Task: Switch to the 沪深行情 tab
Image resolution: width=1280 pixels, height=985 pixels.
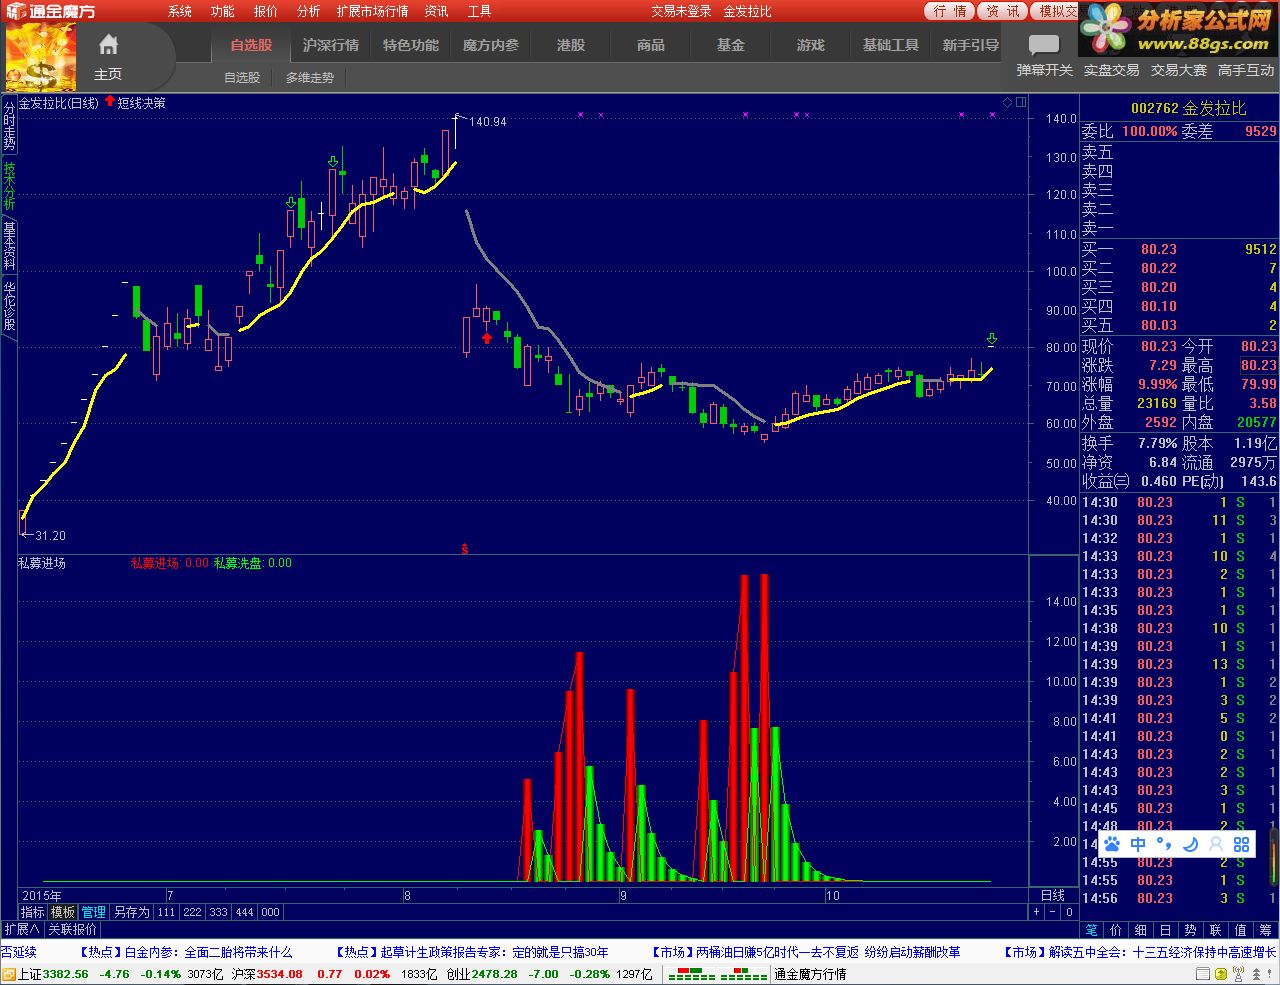Action: 331,45
